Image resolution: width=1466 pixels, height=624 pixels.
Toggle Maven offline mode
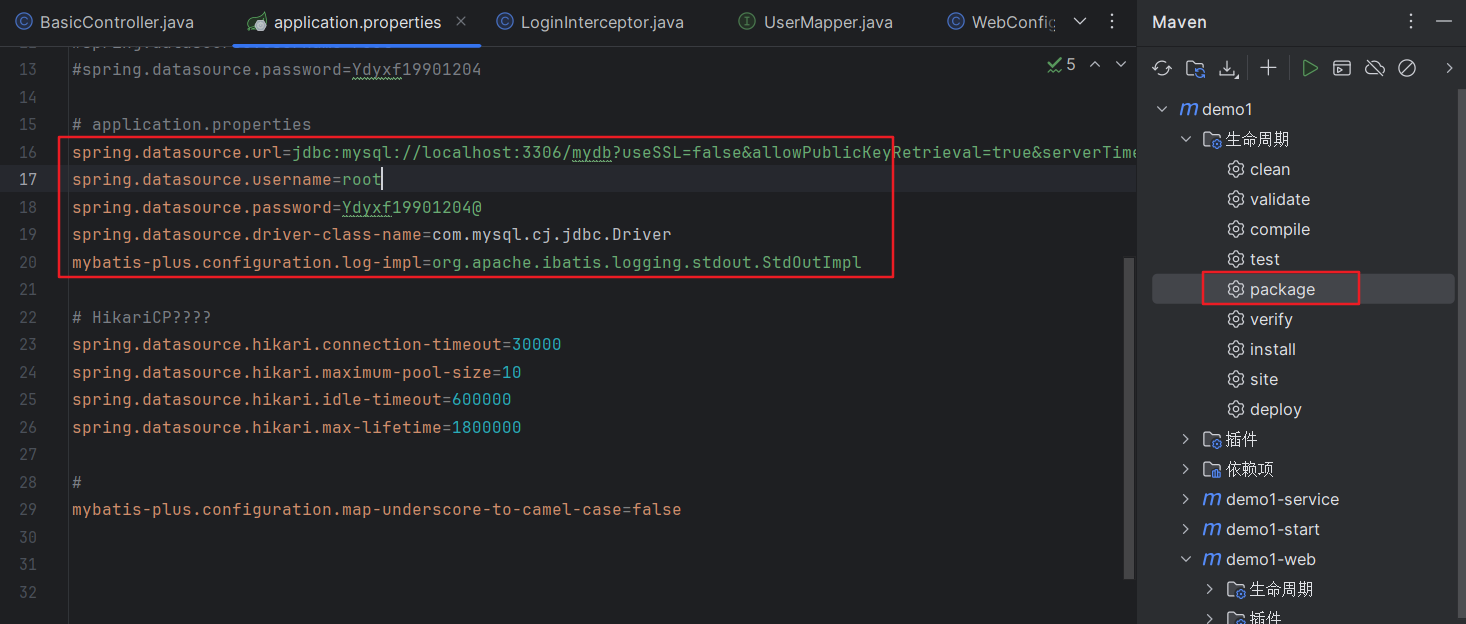point(1374,68)
